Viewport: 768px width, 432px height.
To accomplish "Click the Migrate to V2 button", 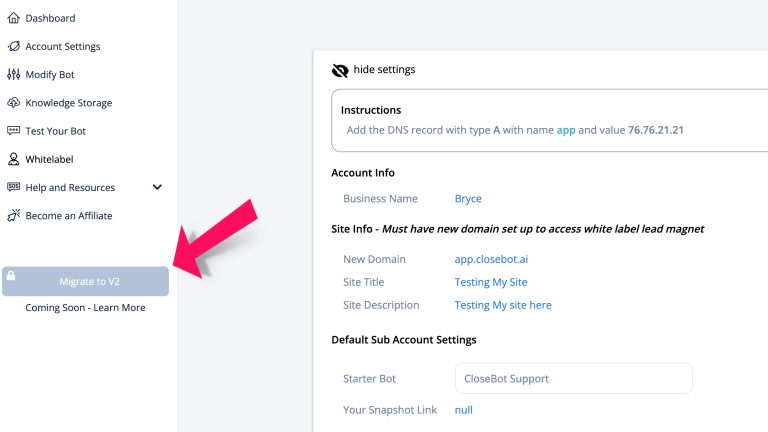I will coord(85,281).
